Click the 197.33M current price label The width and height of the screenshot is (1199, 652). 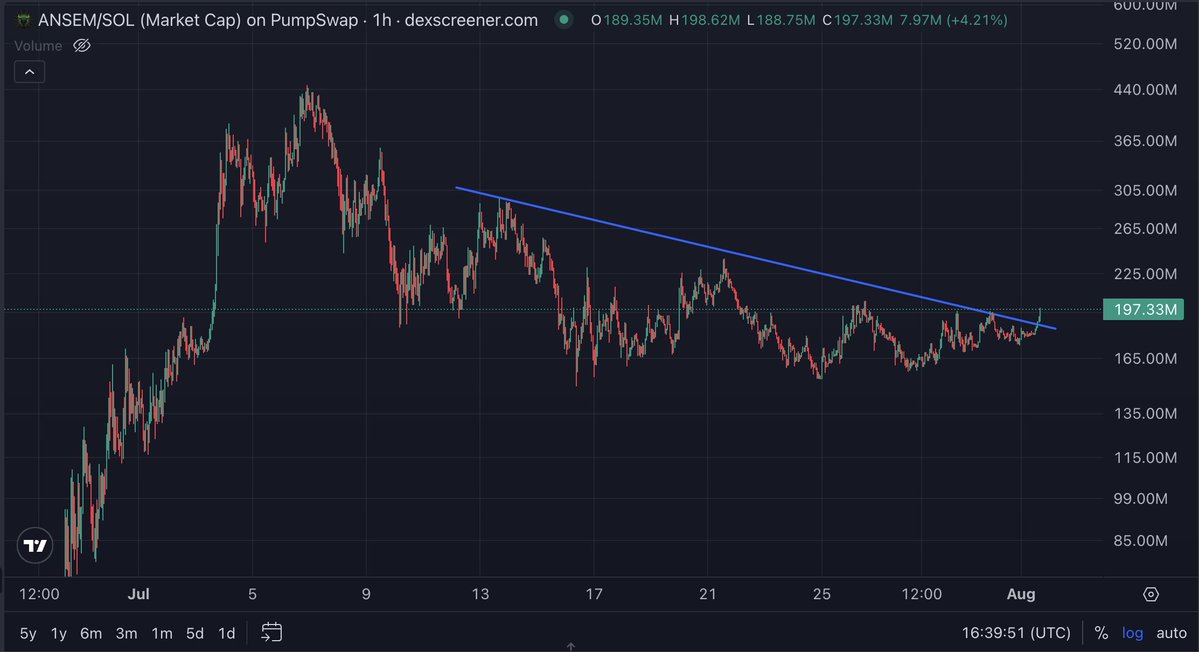(1143, 310)
